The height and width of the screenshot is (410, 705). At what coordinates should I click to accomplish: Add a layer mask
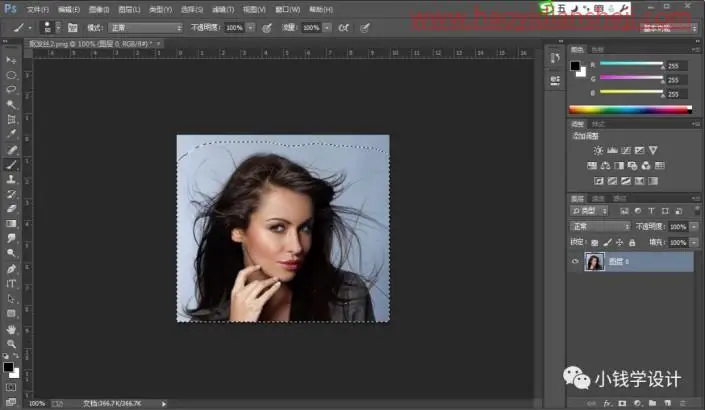623,403
